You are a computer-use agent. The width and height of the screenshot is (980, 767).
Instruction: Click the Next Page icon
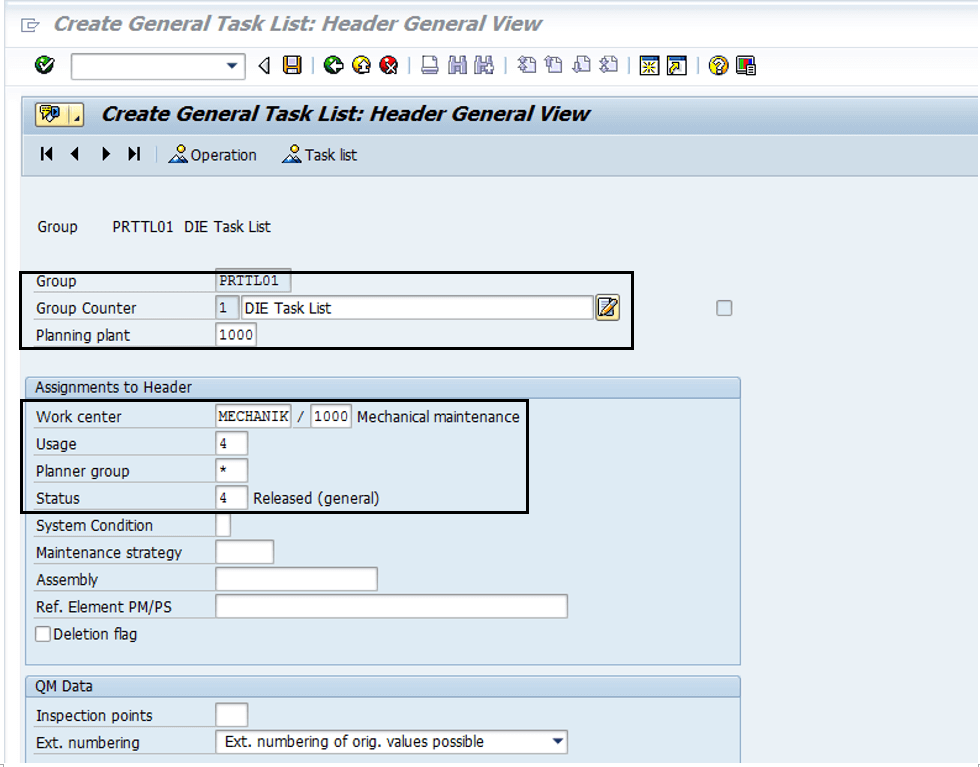(x=581, y=65)
